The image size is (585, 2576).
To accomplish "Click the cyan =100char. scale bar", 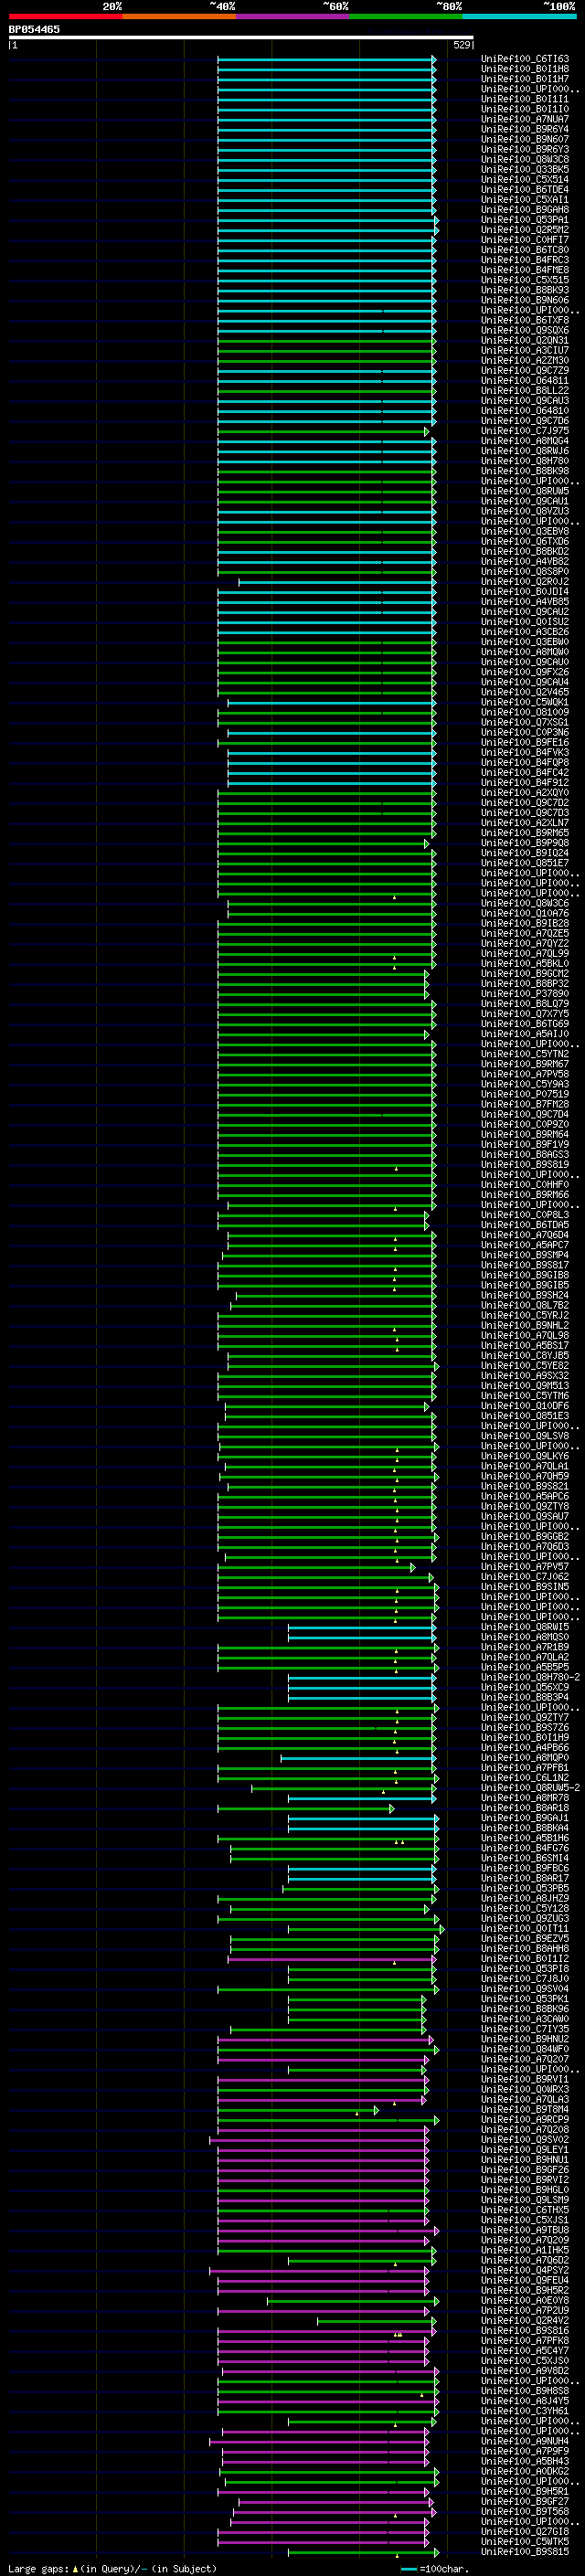I will 409,2569.
